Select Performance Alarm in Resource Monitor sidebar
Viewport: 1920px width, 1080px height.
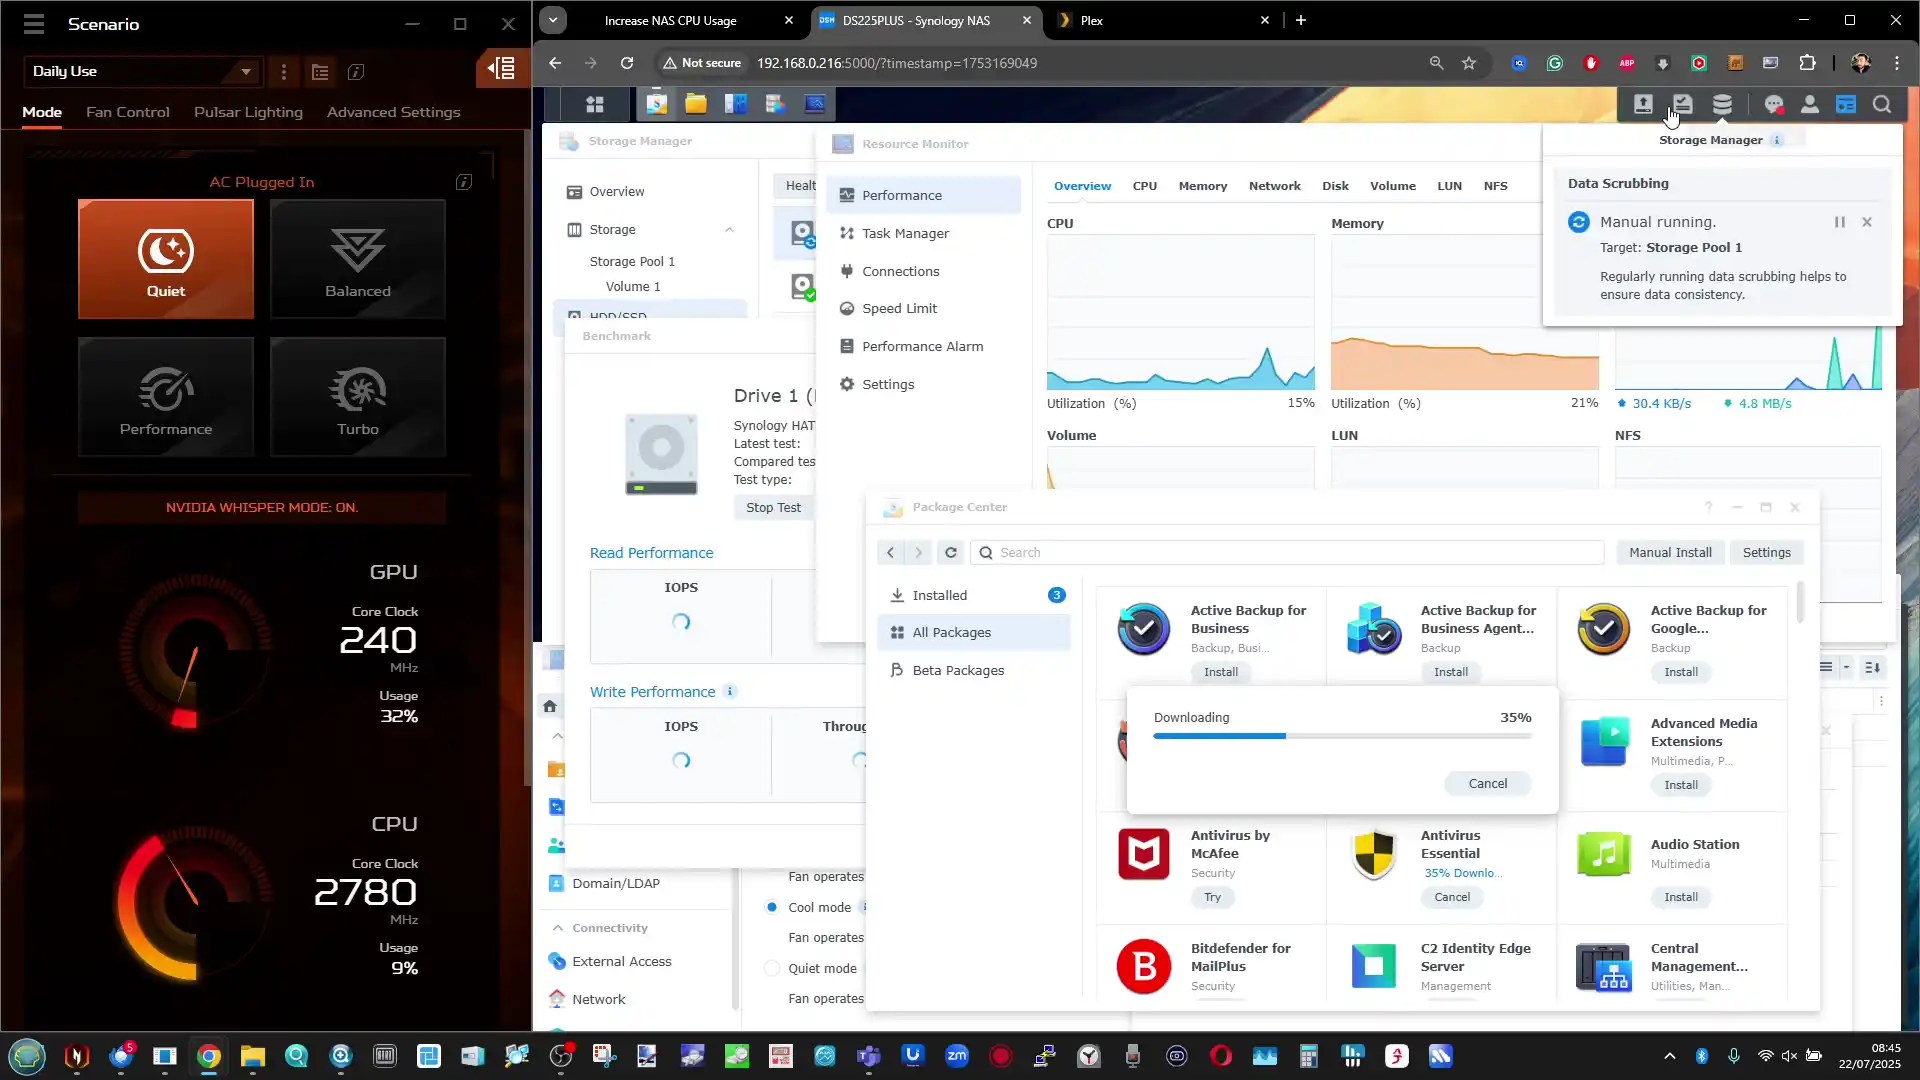tap(924, 346)
